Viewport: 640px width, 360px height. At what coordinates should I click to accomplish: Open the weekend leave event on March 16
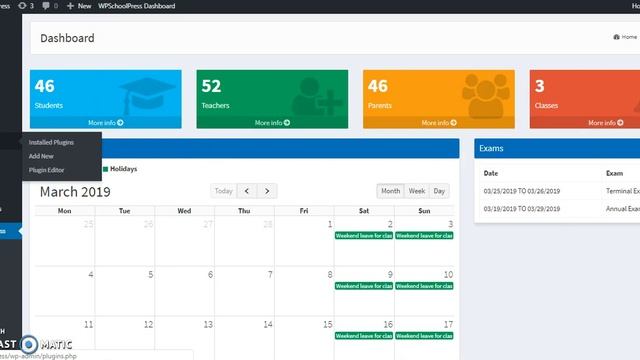[364, 336]
